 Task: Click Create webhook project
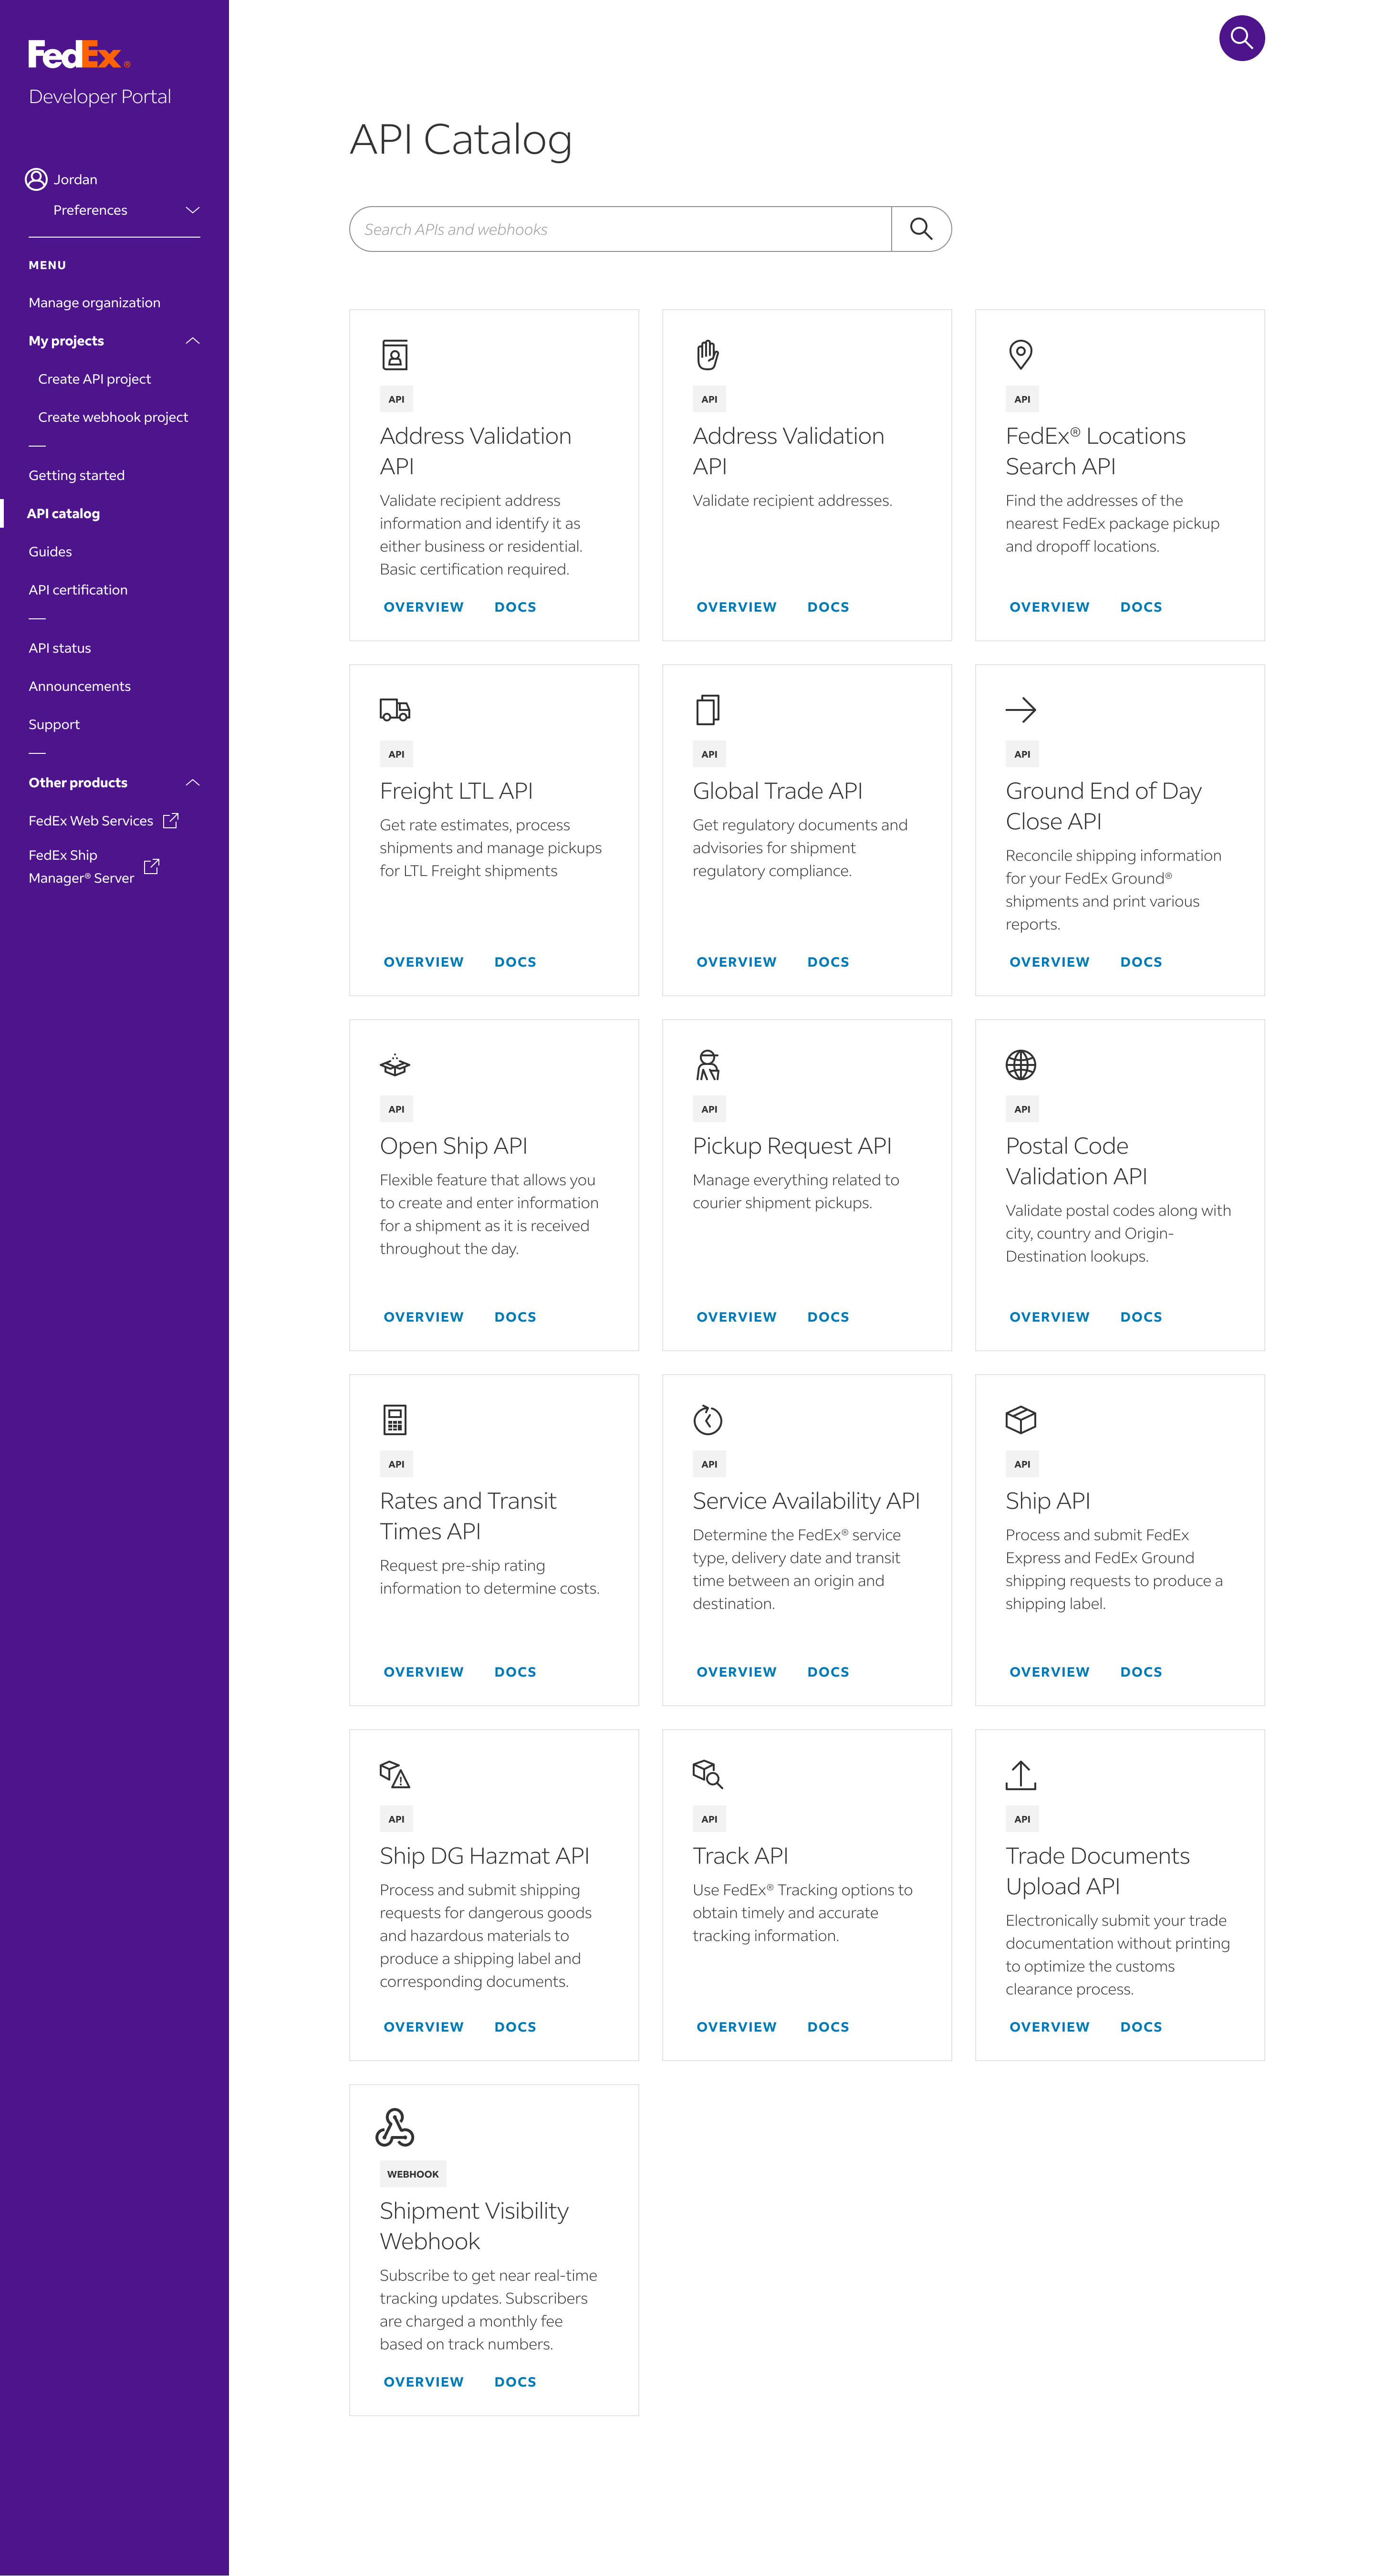[113, 417]
